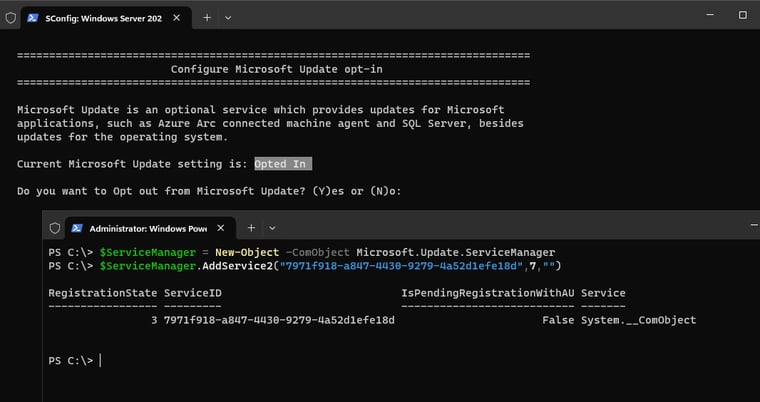Click the "Configure Microsoft Update opt-in" heading
Screen dimensions: 760x402
tap(276, 69)
